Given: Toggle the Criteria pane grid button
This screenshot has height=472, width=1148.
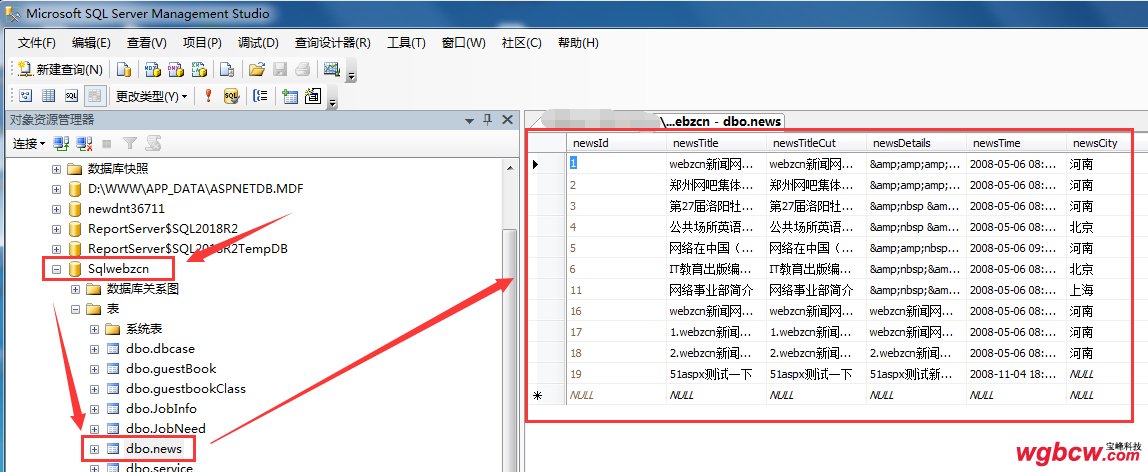Looking at the screenshot, I should pos(48,96).
